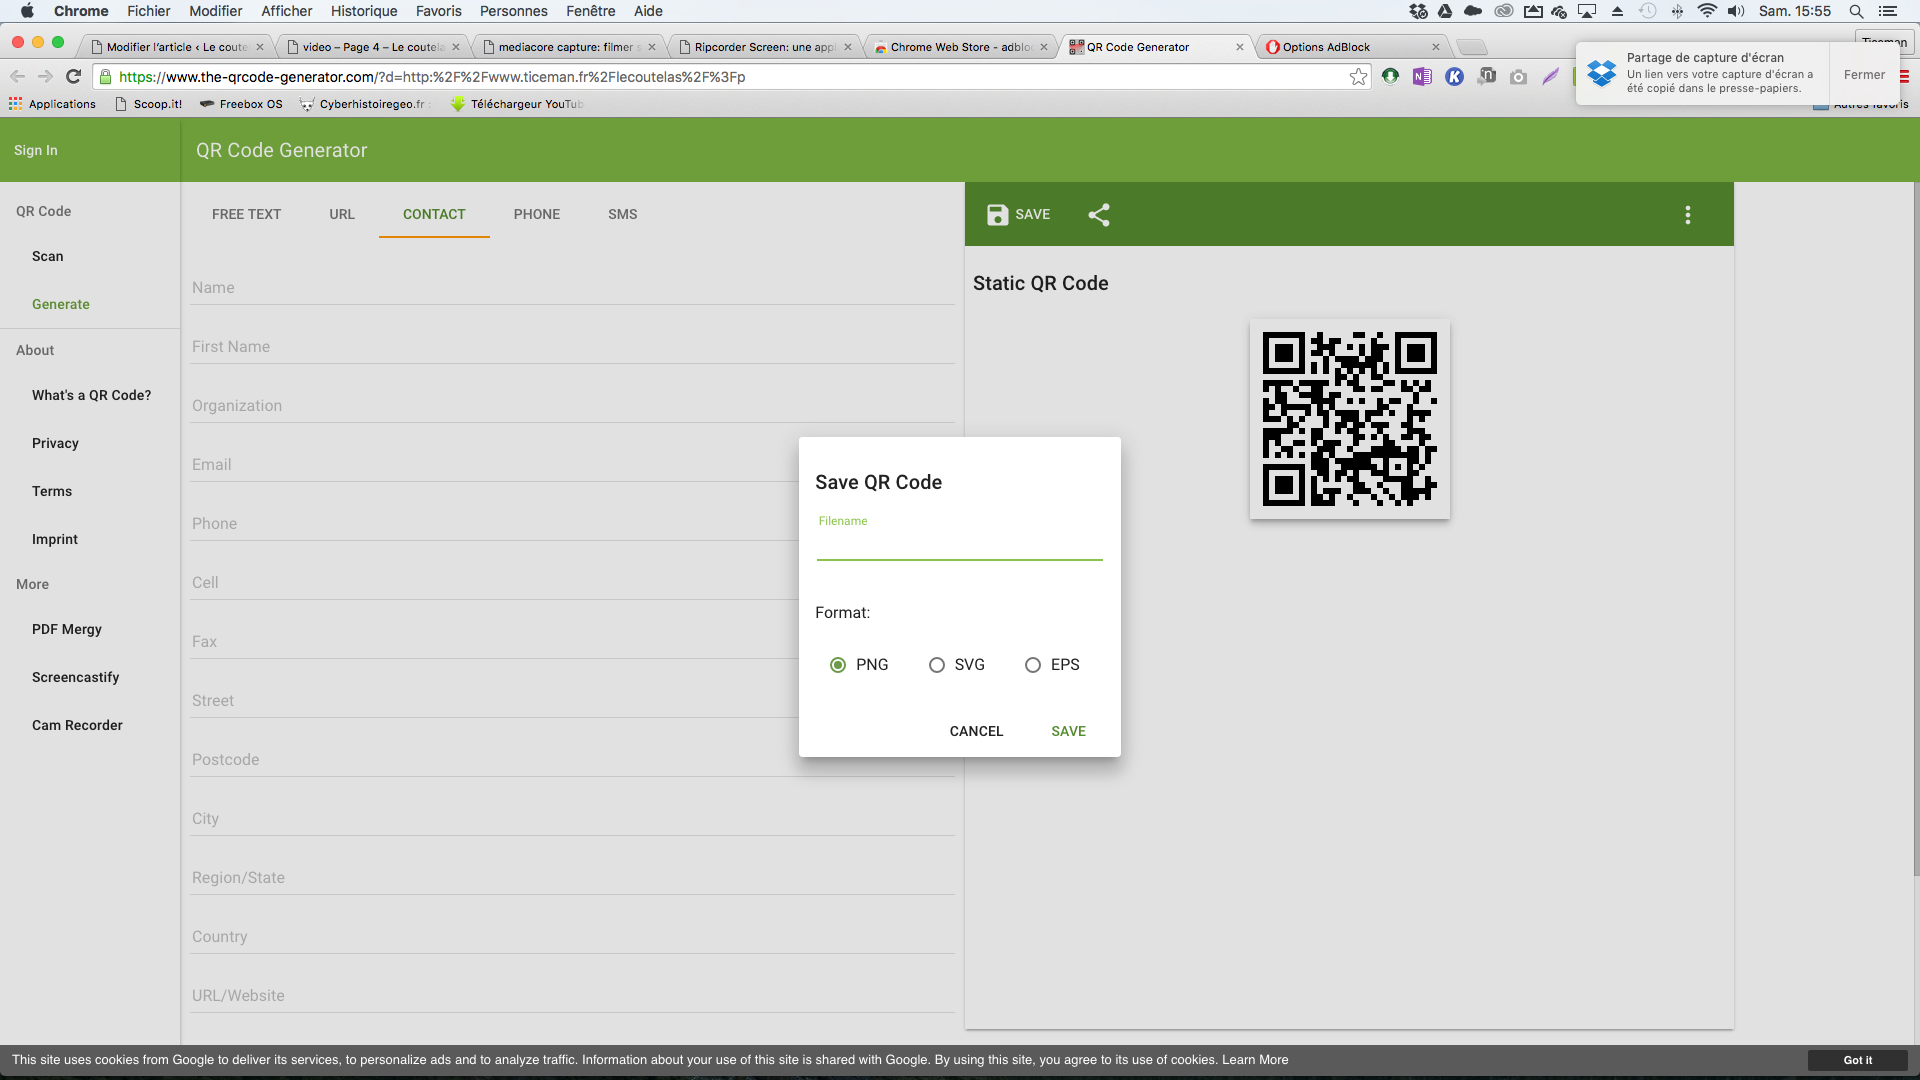Viewport: 1920px width, 1080px height.
Task: Click the Creative Cloud menu bar icon
Action: coord(1504,11)
